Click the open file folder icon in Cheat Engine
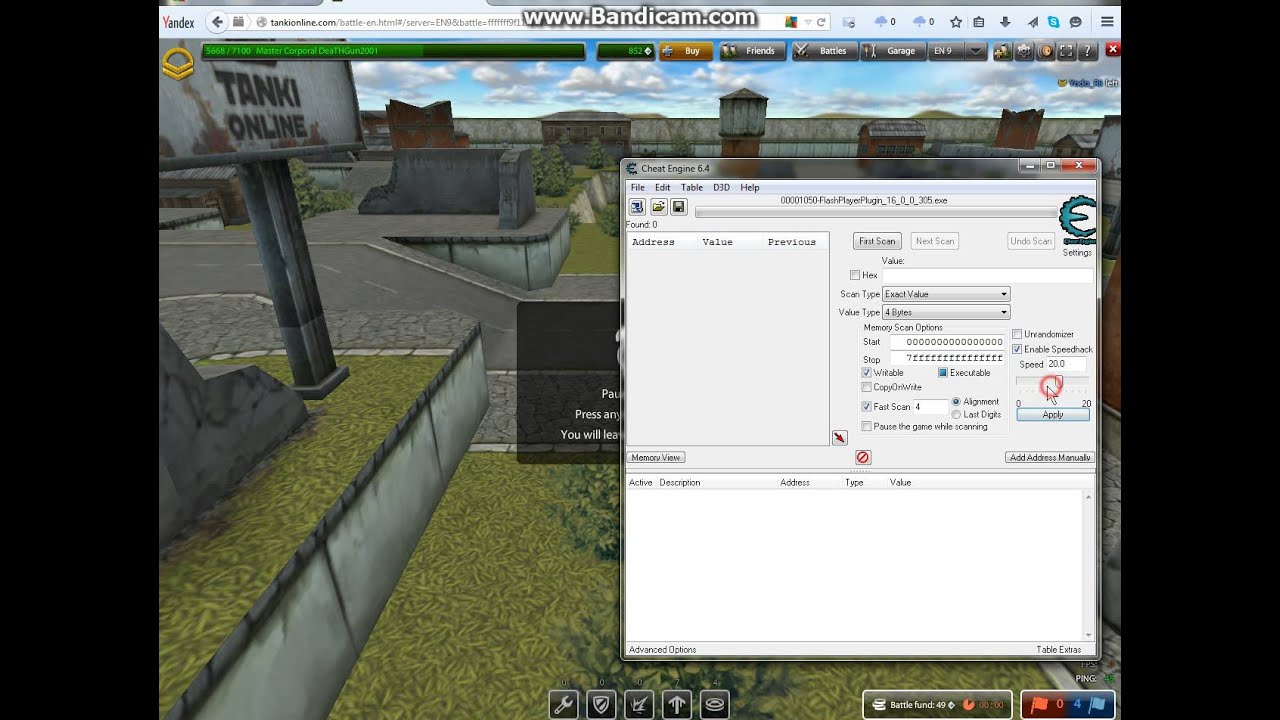Image resolution: width=1280 pixels, height=720 pixels. click(658, 207)
